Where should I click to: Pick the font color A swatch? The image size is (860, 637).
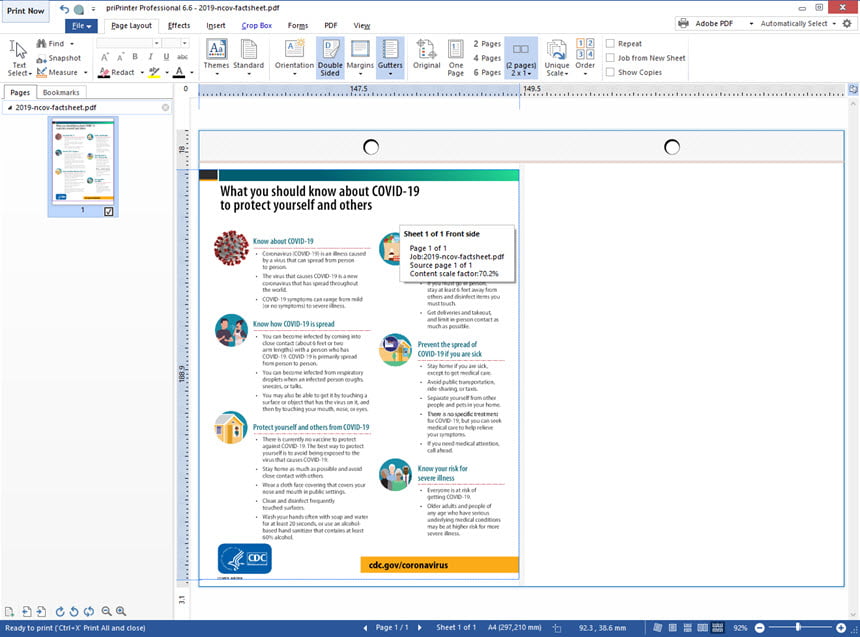coord(179,72)
